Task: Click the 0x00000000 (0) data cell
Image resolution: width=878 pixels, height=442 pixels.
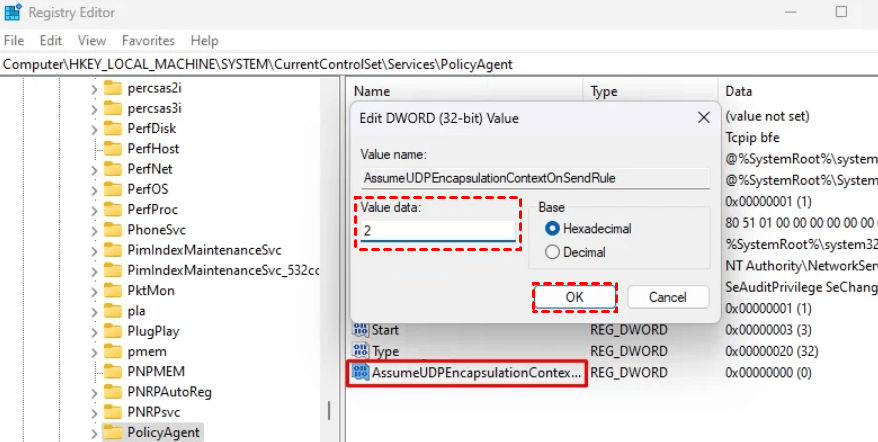Action: (768, 373)
